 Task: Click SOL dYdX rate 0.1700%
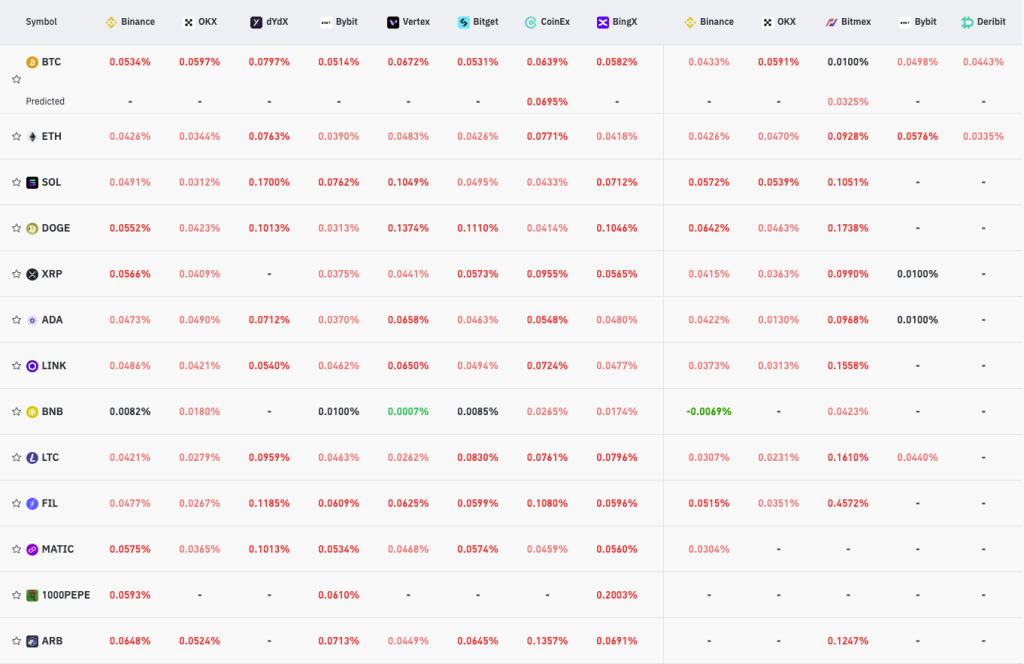click(x=269, y=182)
